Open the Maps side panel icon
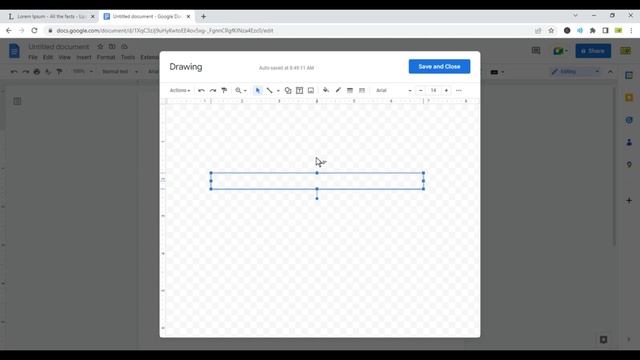 coord(629,164)
